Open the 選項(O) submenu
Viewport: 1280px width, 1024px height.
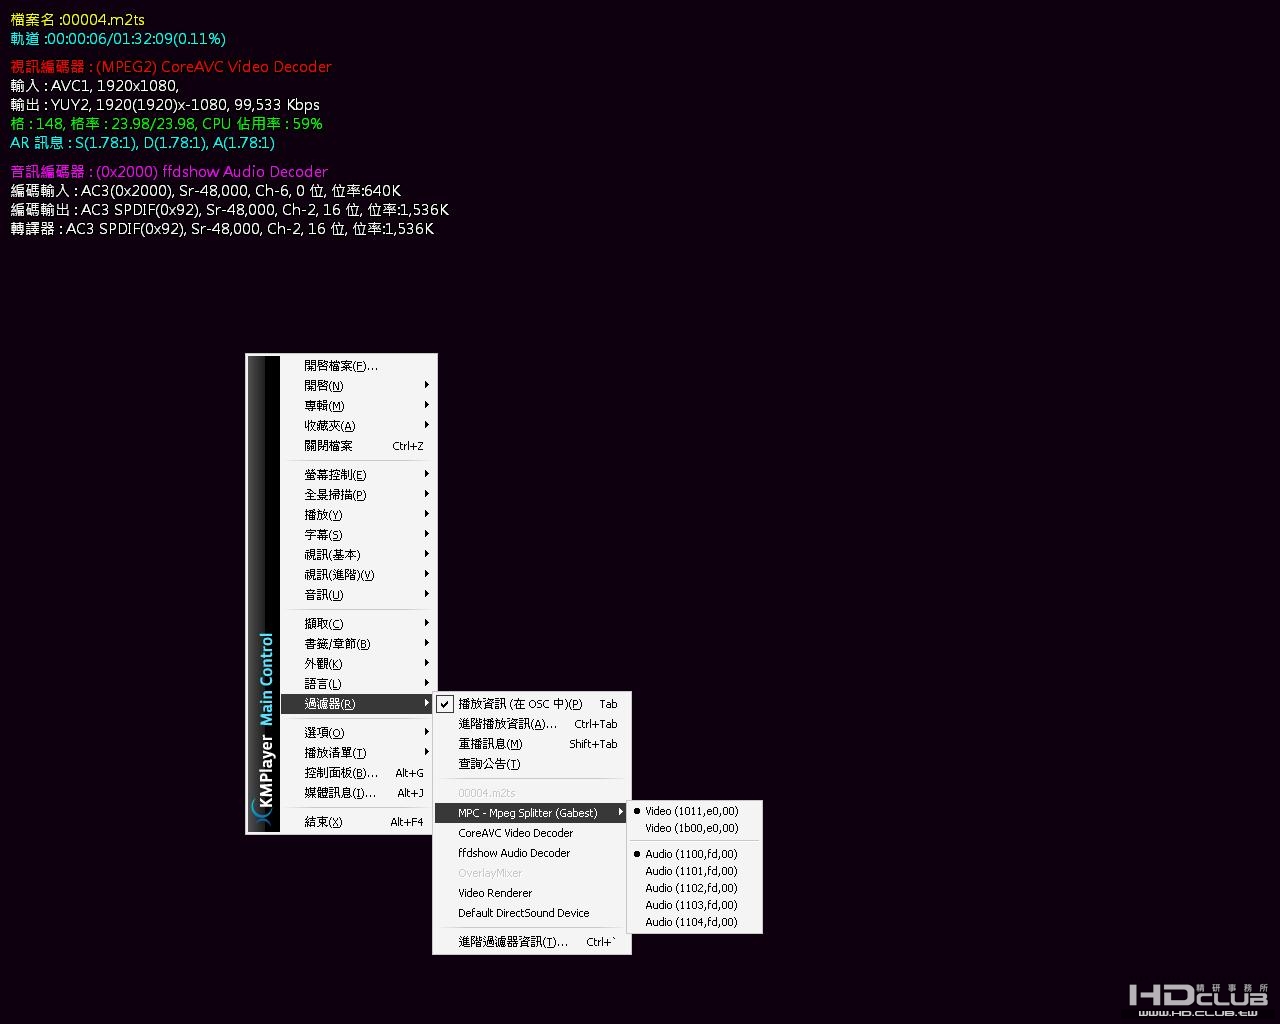point(358,733)
